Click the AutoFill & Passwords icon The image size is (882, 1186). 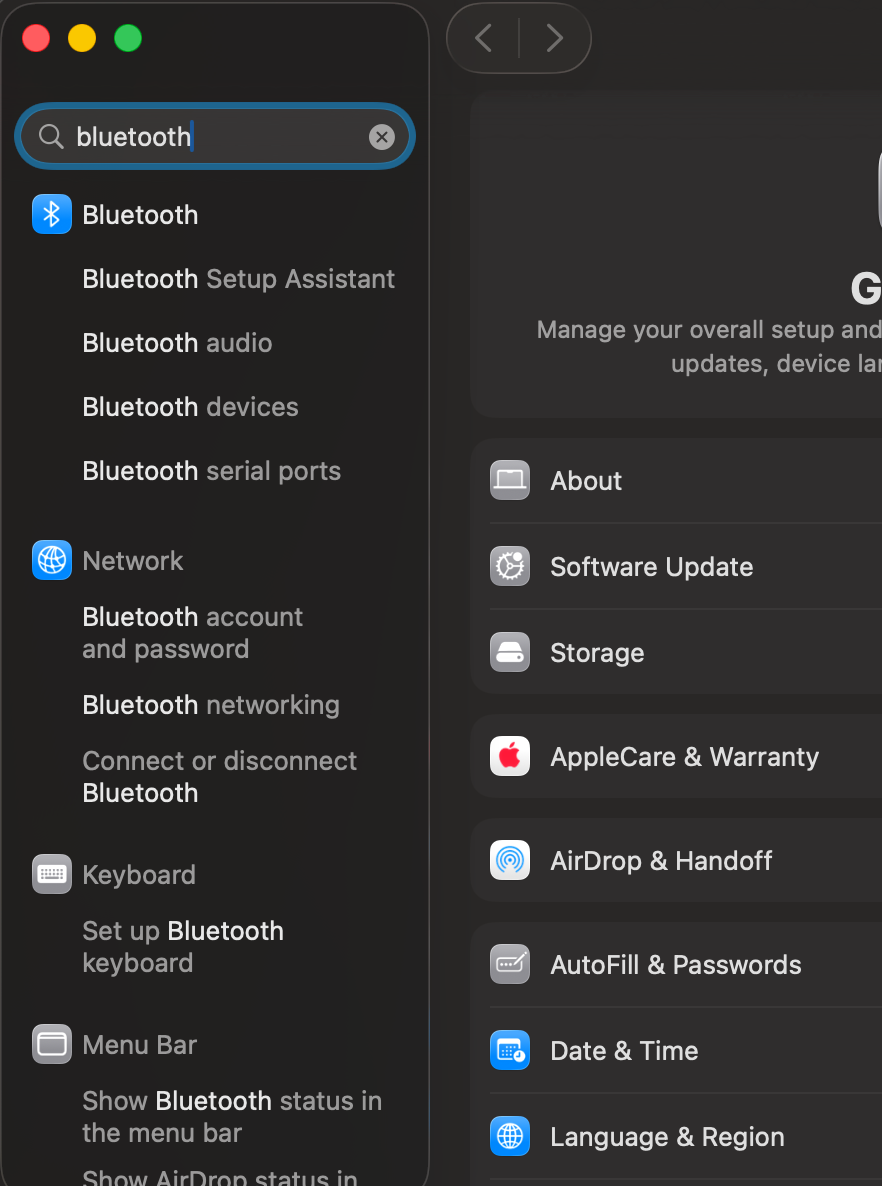tap(510, 964)
